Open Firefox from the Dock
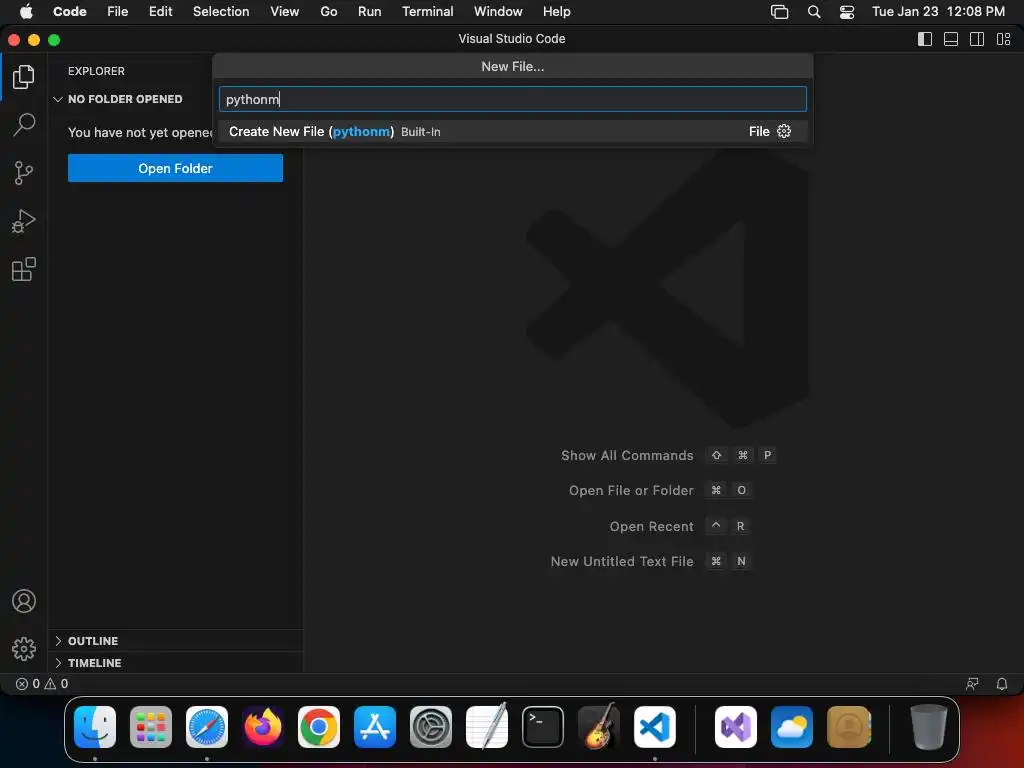1024x768 pixels. 263,727
